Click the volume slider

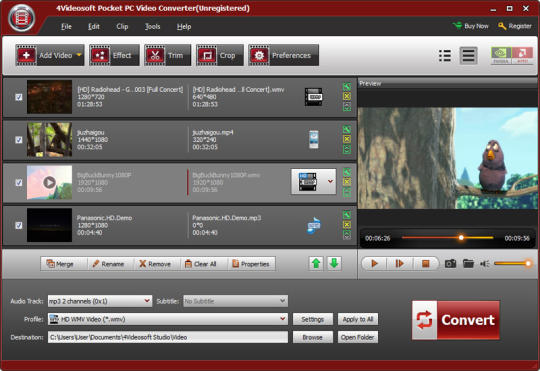pyautogui.click(x=513, y=264)
